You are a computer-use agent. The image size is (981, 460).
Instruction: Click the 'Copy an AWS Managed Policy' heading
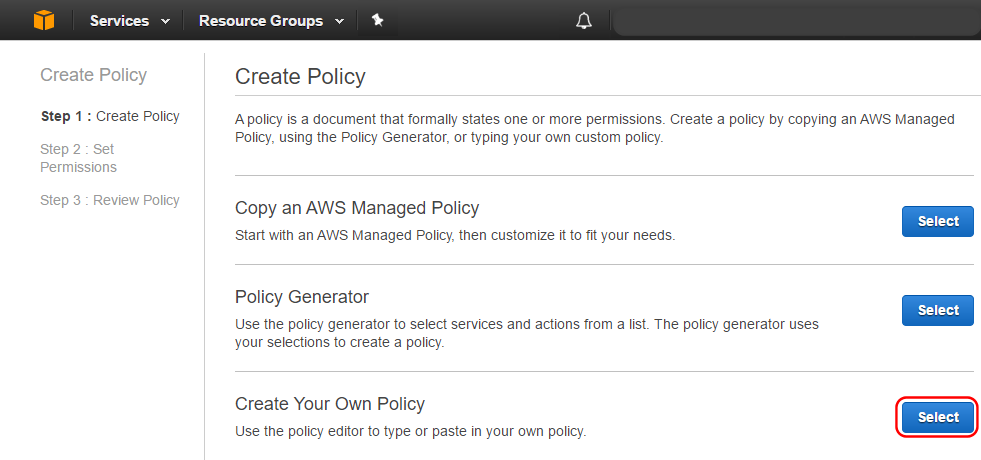(x=357, y=208)
